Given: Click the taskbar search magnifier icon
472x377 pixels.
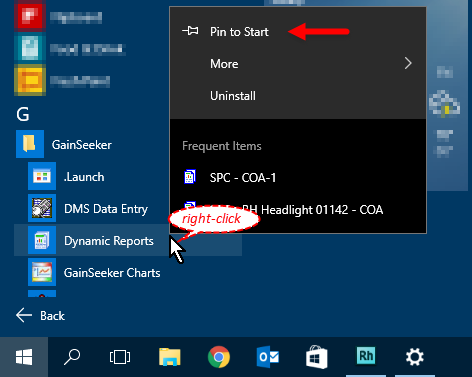Looking at the screenshot, I should coord(72,357).
